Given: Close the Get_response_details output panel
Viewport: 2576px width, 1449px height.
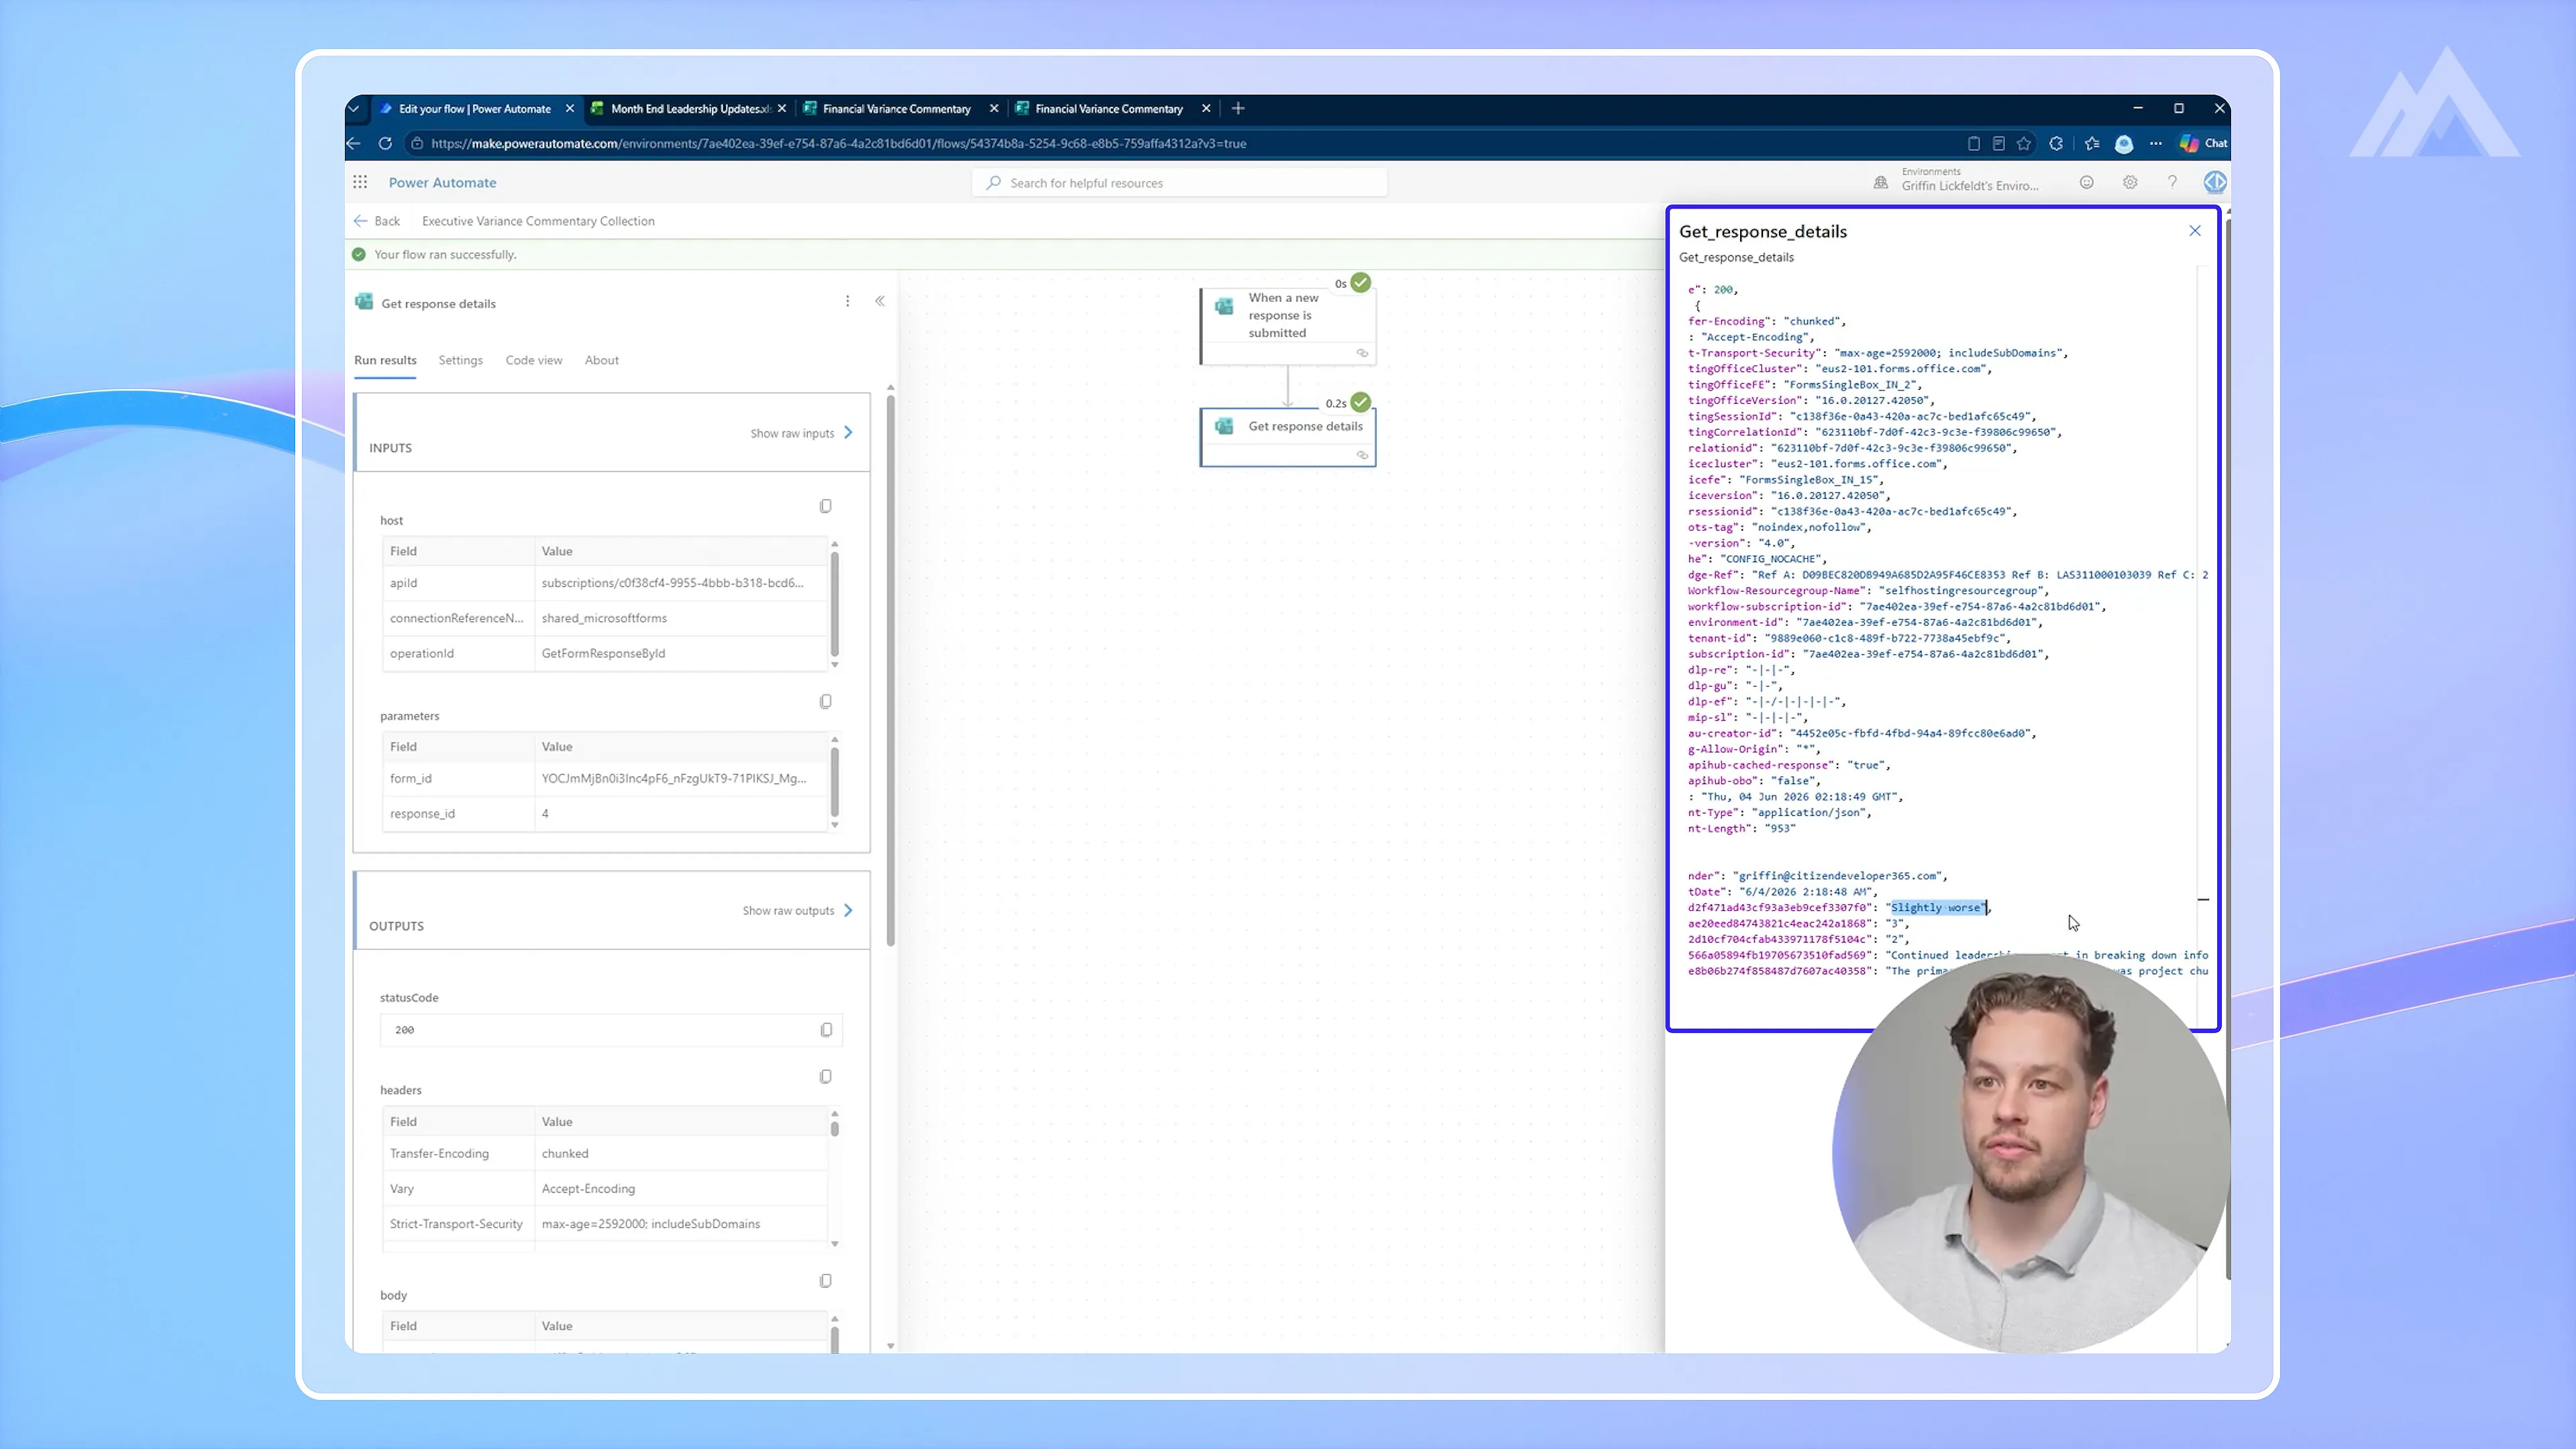Looking at the screenshot, I should point(2195,231).
